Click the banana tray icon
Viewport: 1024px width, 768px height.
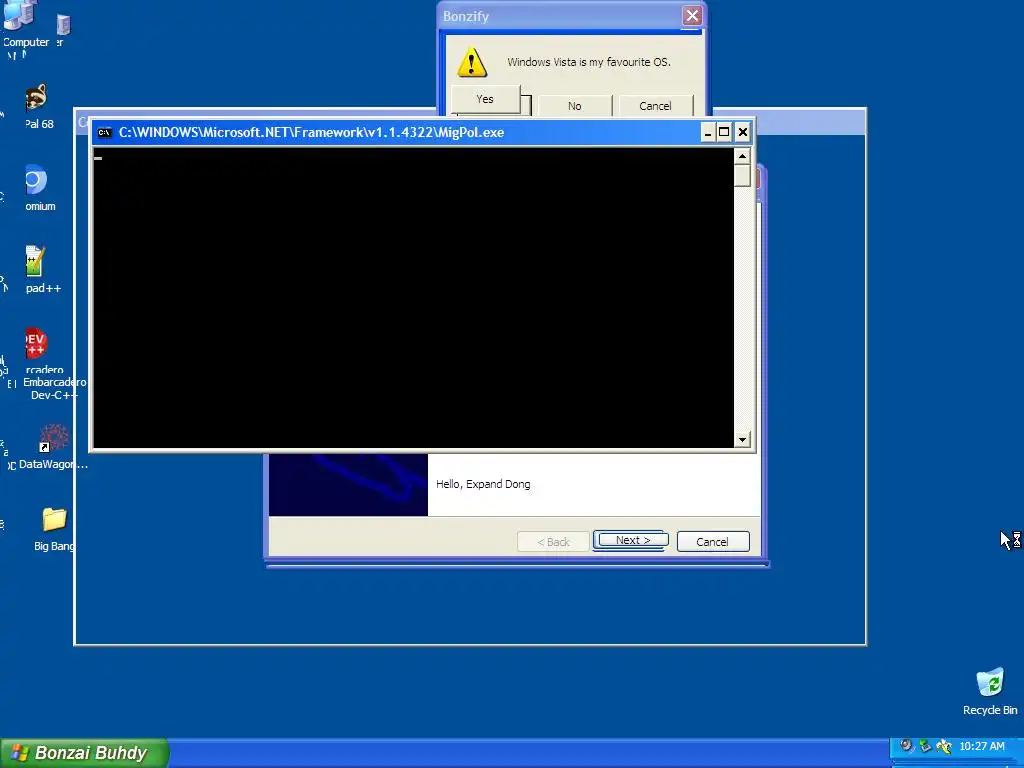point(943,746)
